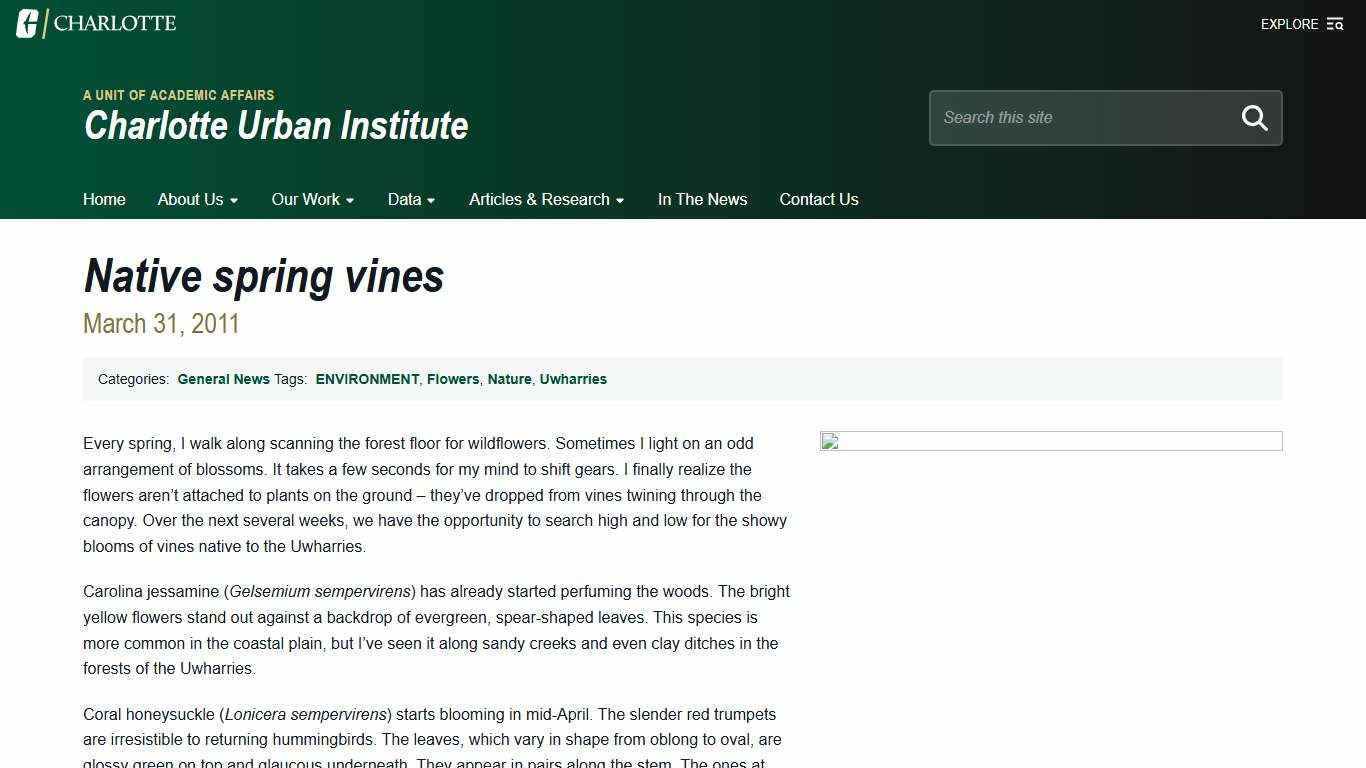This screenshot has height=768, width=1366.
Task: Open In The News page
Action: 702,199
